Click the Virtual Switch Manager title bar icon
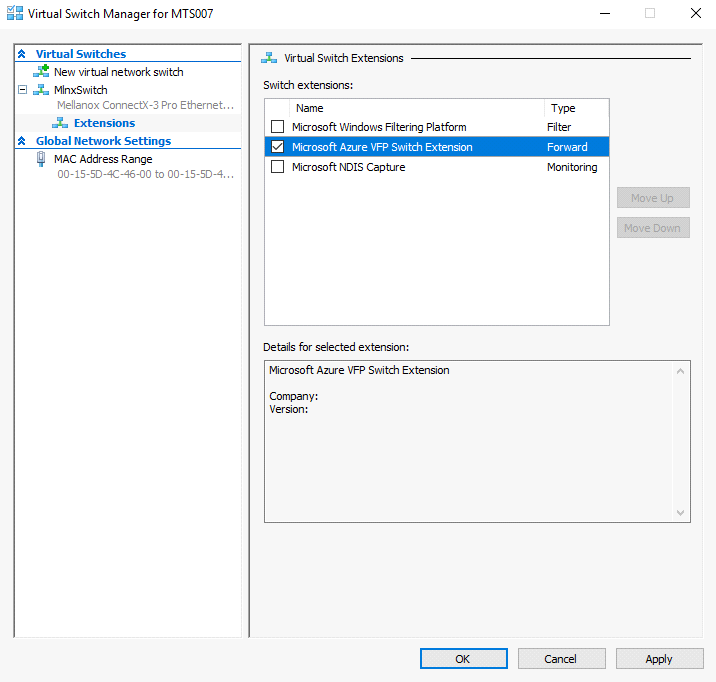The width and height of the screenshot is (716, 682). point(15,14)
